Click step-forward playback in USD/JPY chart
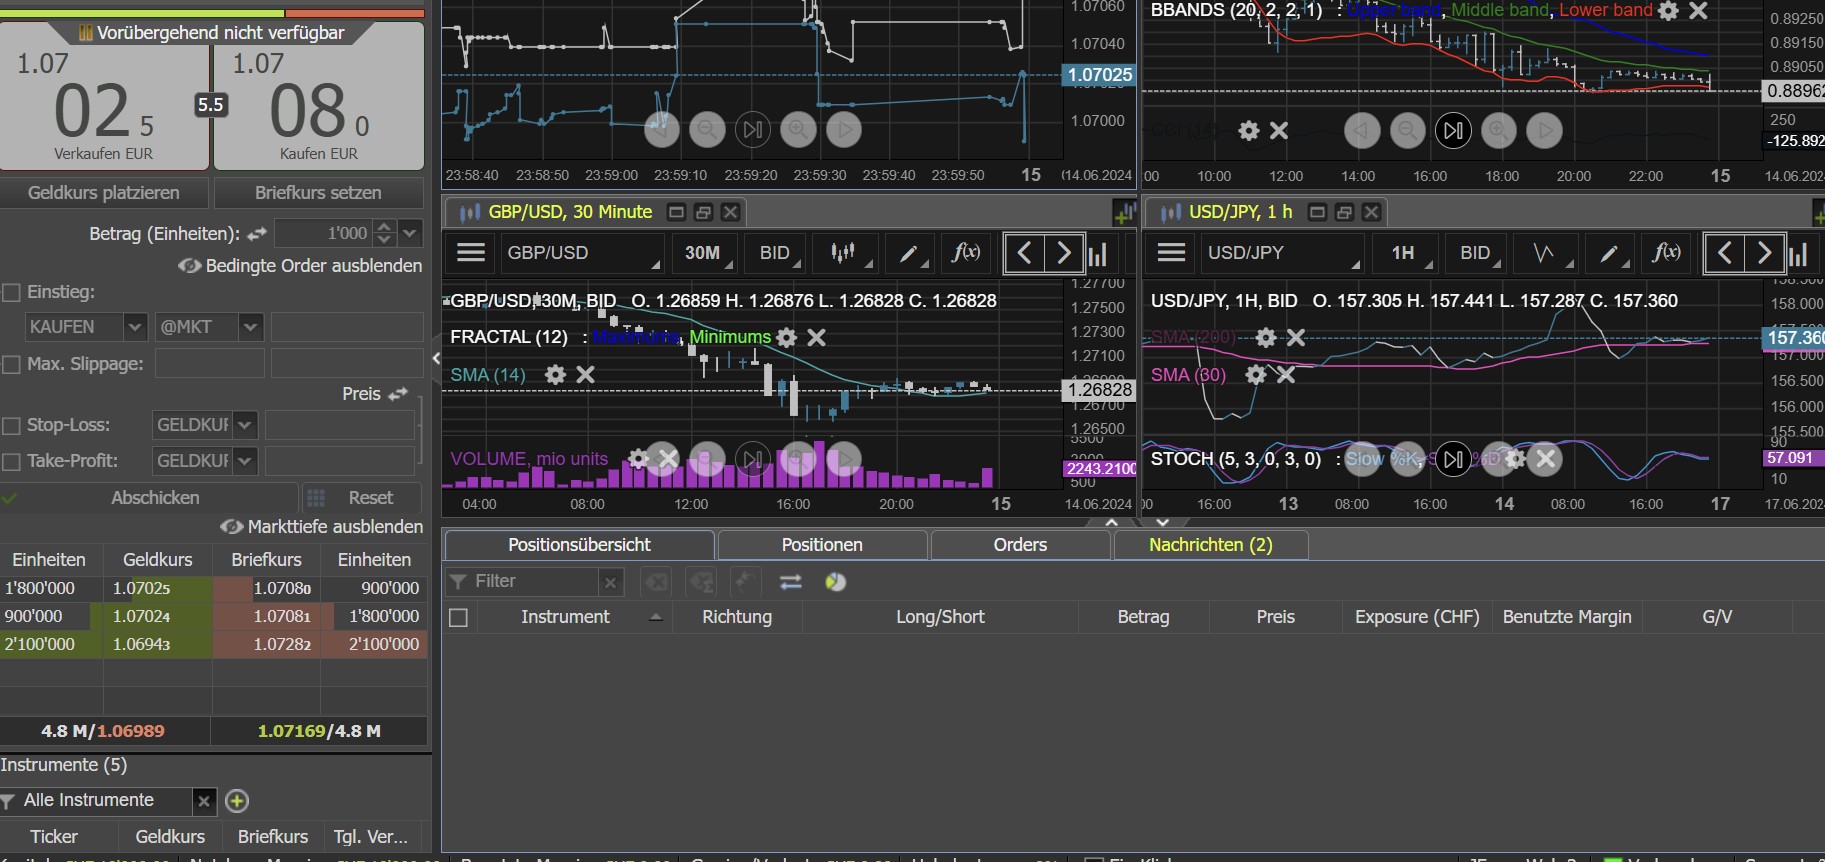1825x862 pixels. 1453,459
